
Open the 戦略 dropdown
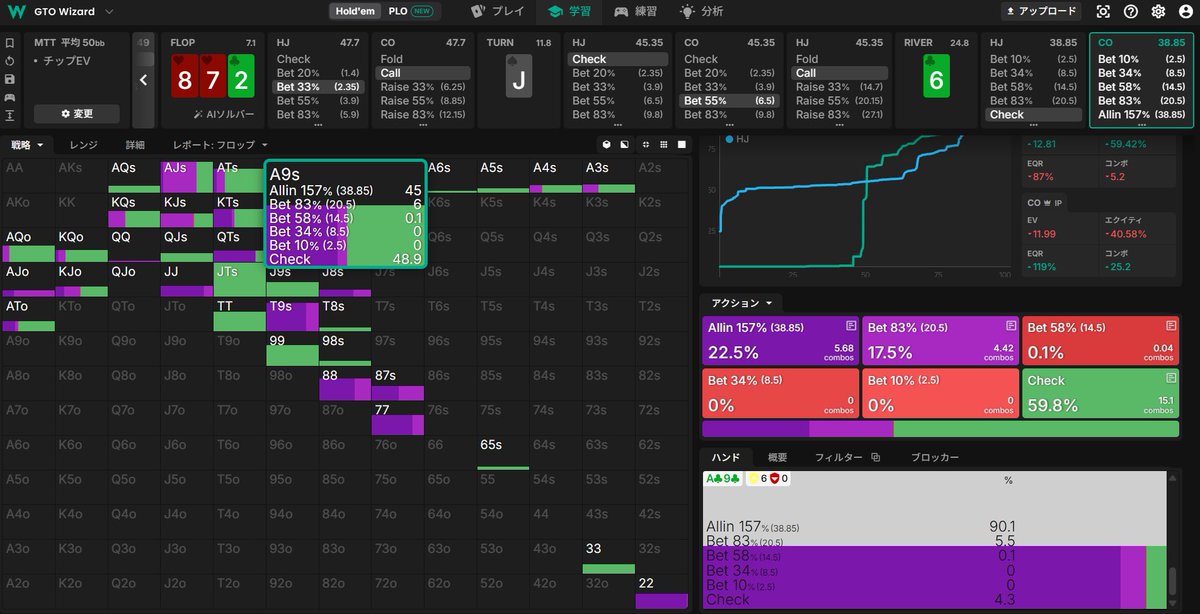tap(27, 145)
